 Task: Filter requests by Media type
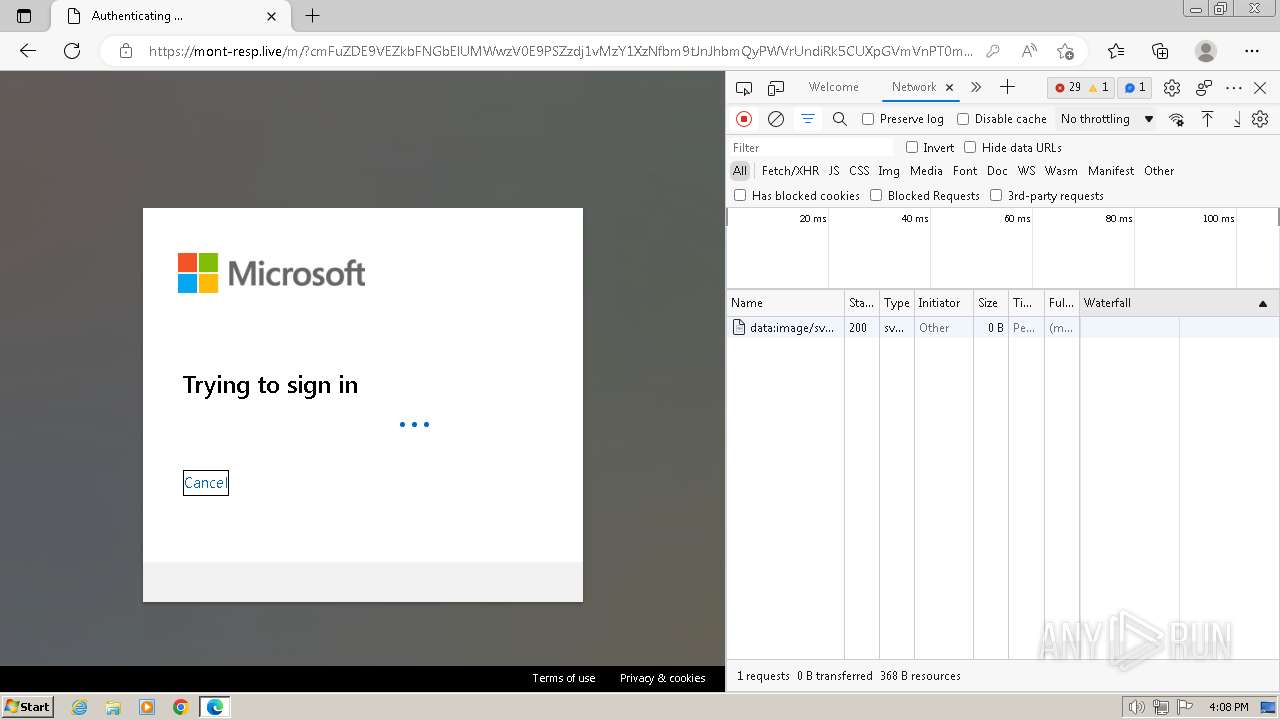click(926, 171)
